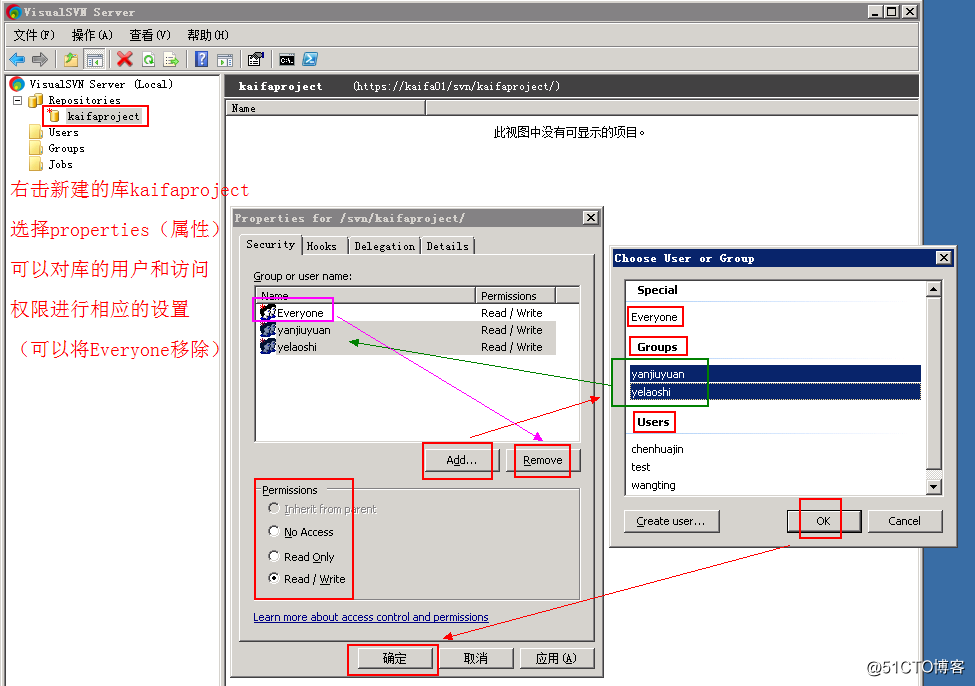Open the 操作(A) menu
975x686 pixels.
tap(92, 35)
